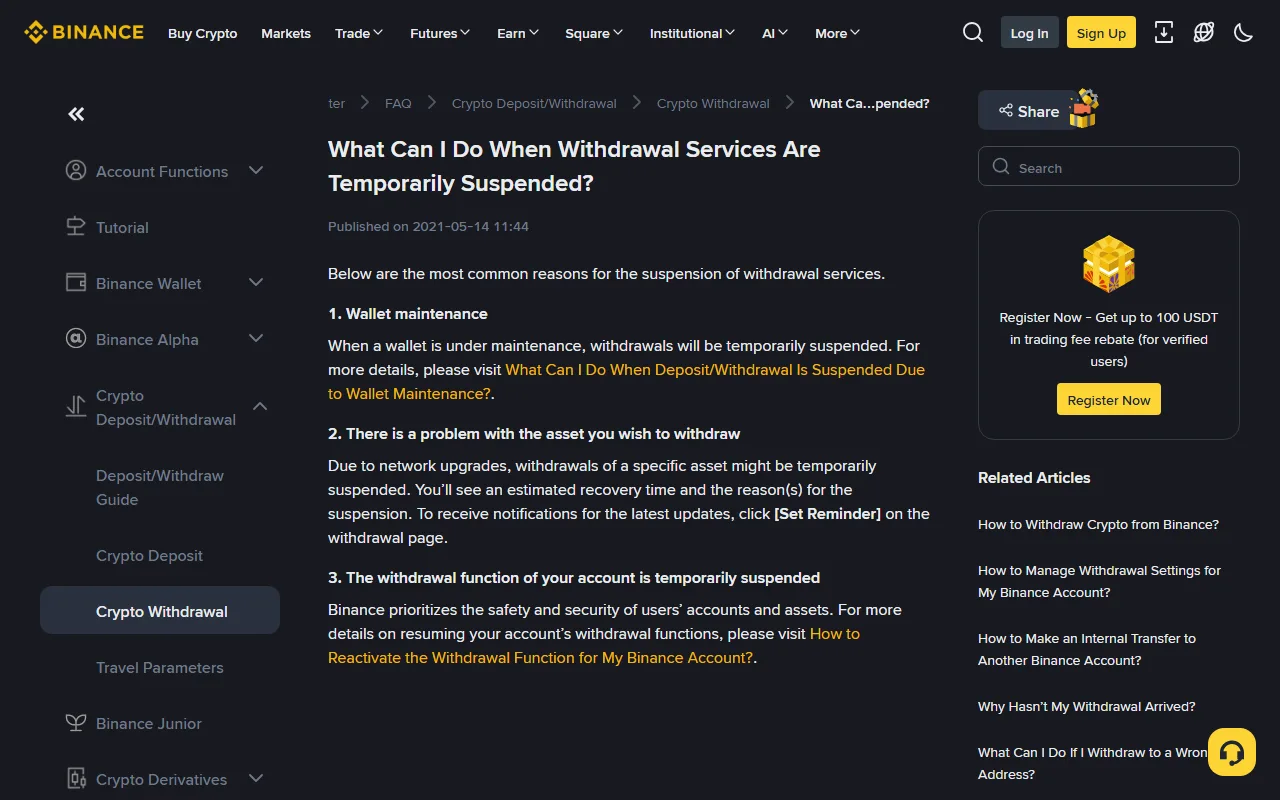Click the Share button
Viewport: 1280px width, 800px height.
1028,111
